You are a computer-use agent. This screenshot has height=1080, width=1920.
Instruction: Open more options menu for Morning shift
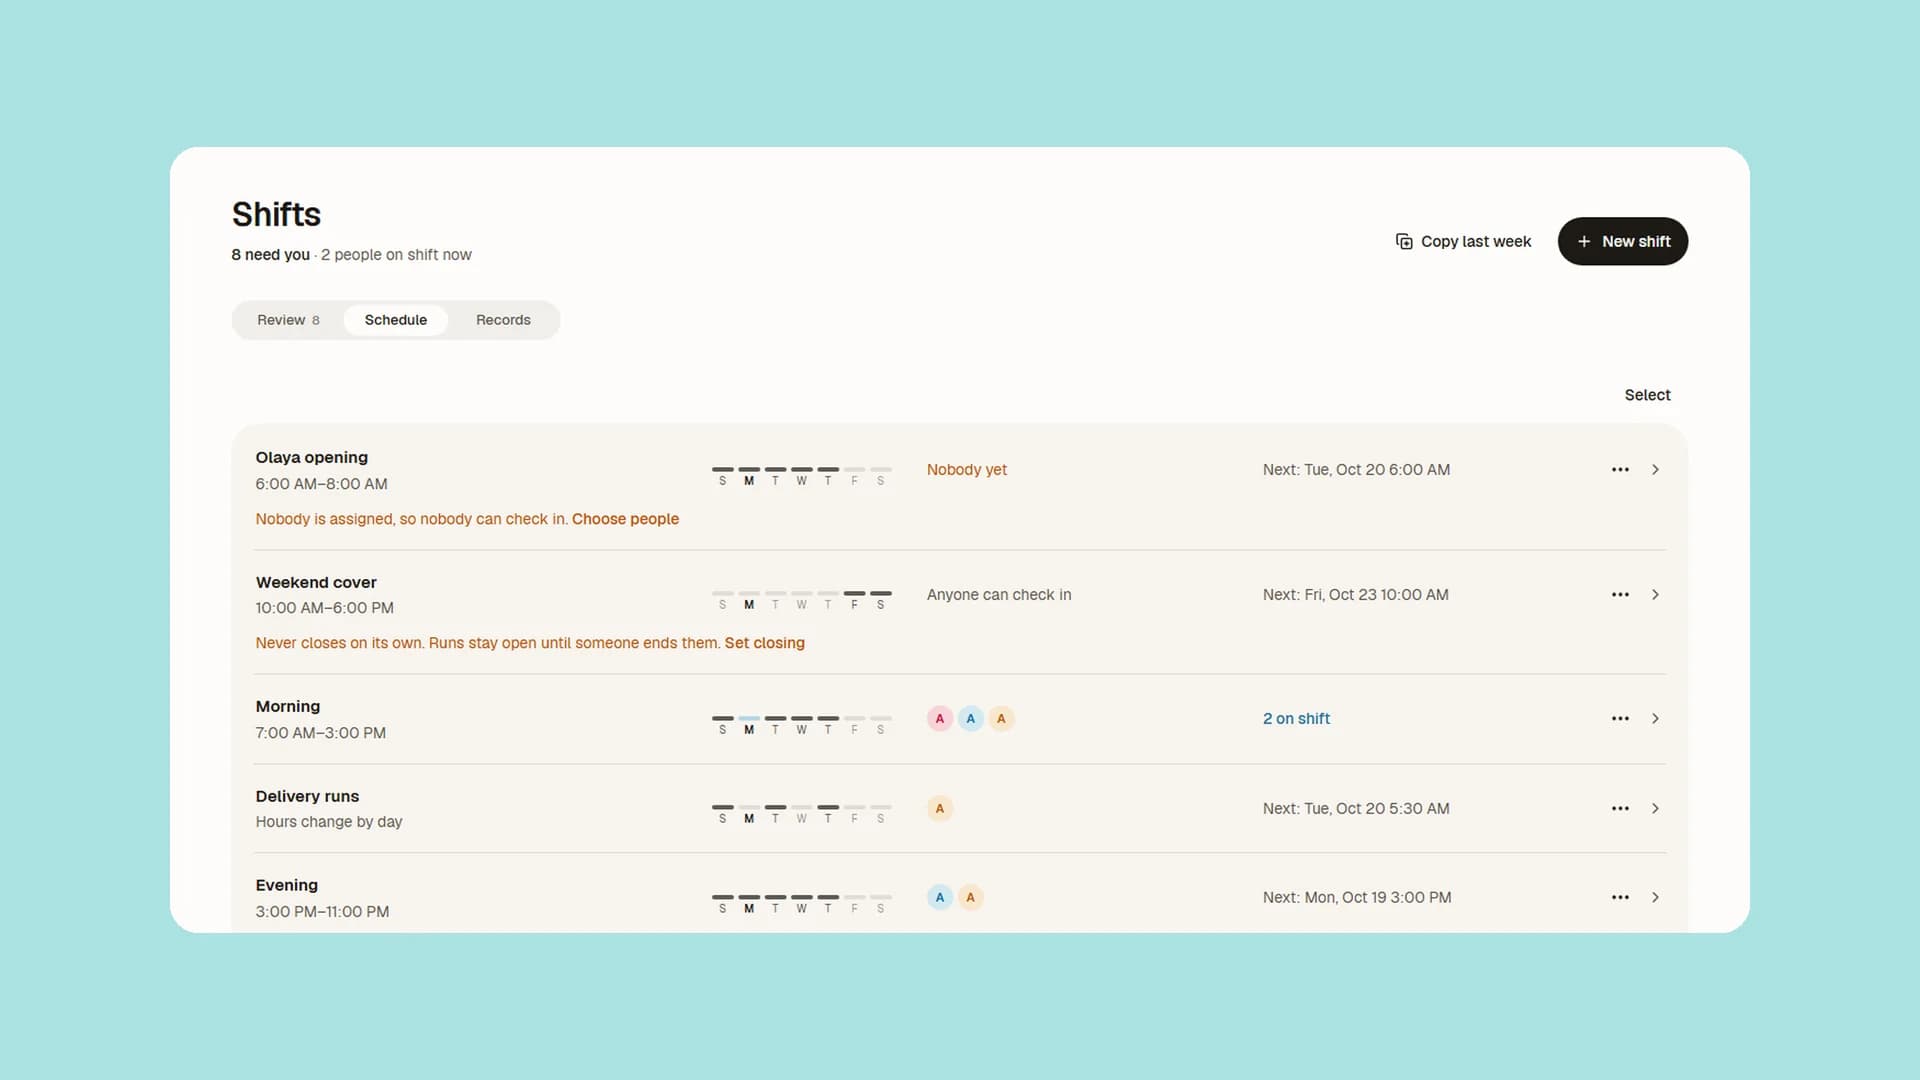click(x=1620, y=719)
